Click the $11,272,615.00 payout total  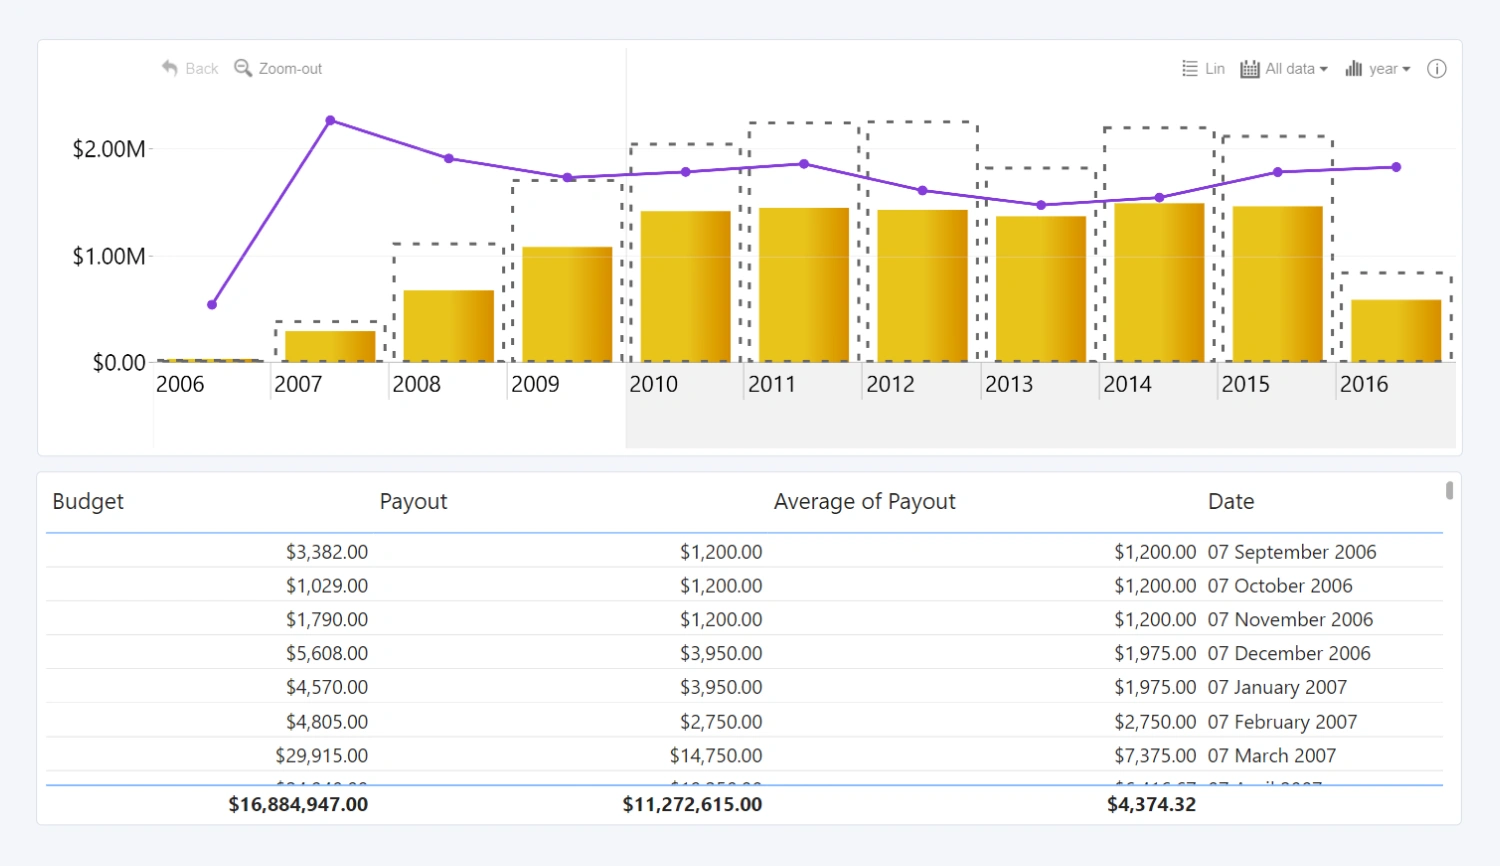[692, 804]
